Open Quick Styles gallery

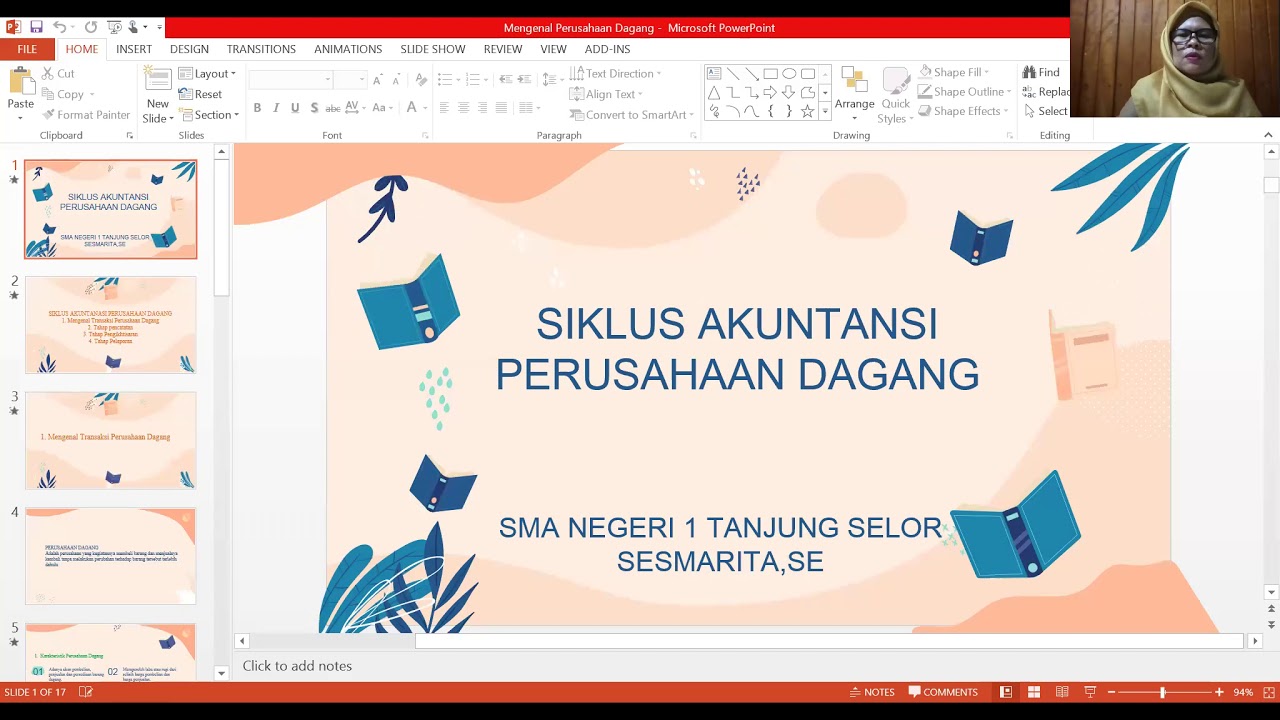point(895,95)
